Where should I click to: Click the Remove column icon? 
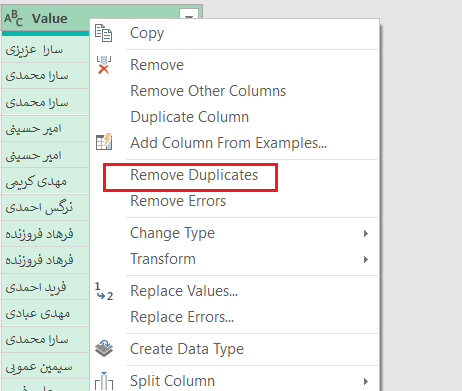click(x=104, y=65)
